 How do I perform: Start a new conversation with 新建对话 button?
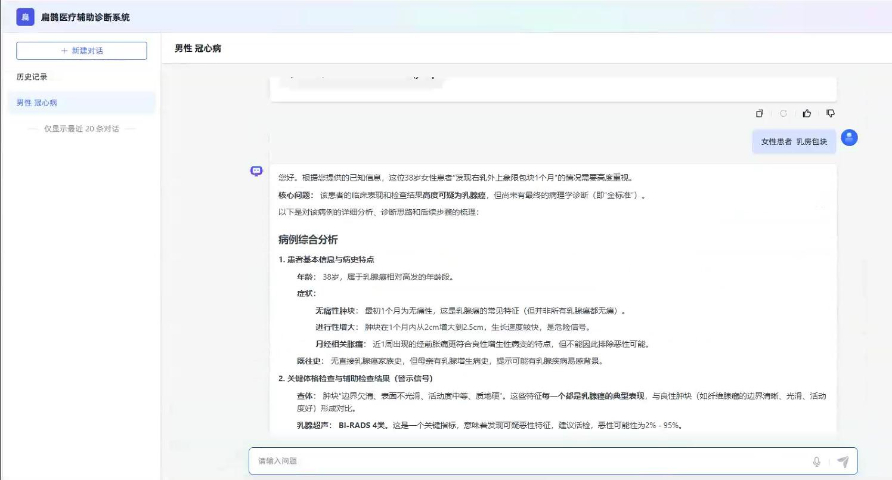click(x=81, y=51)
